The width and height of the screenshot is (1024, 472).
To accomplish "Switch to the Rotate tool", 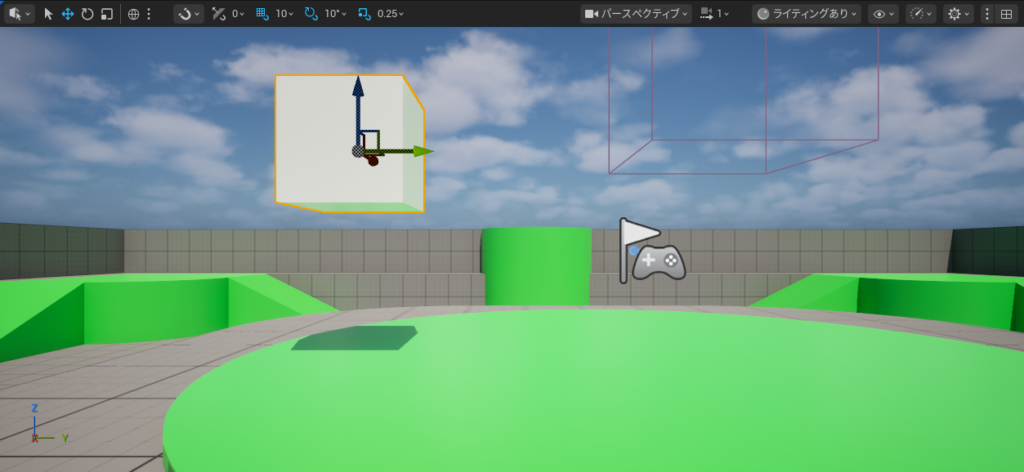I will (87, 14).
